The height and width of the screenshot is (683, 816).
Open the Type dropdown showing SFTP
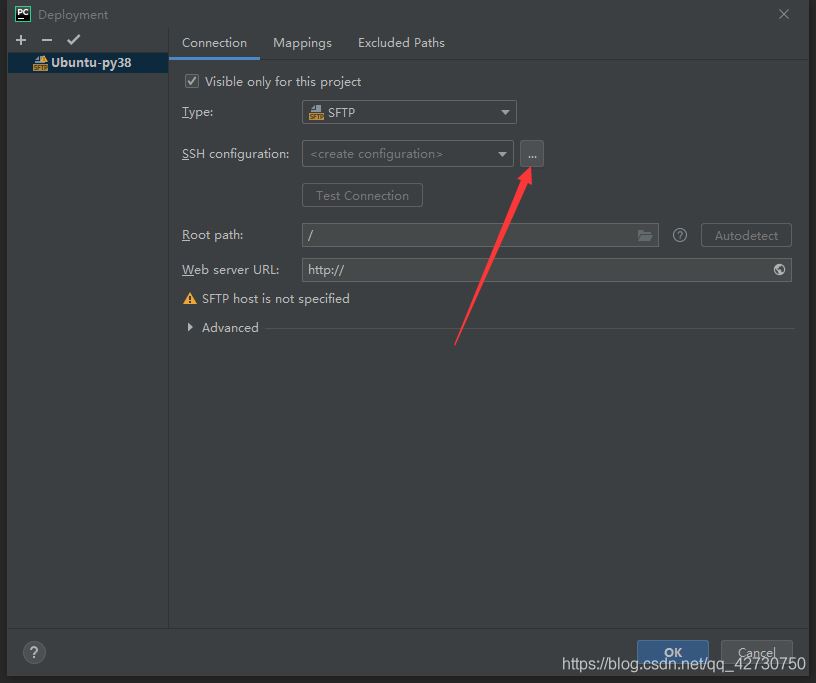tap(409, 112)
